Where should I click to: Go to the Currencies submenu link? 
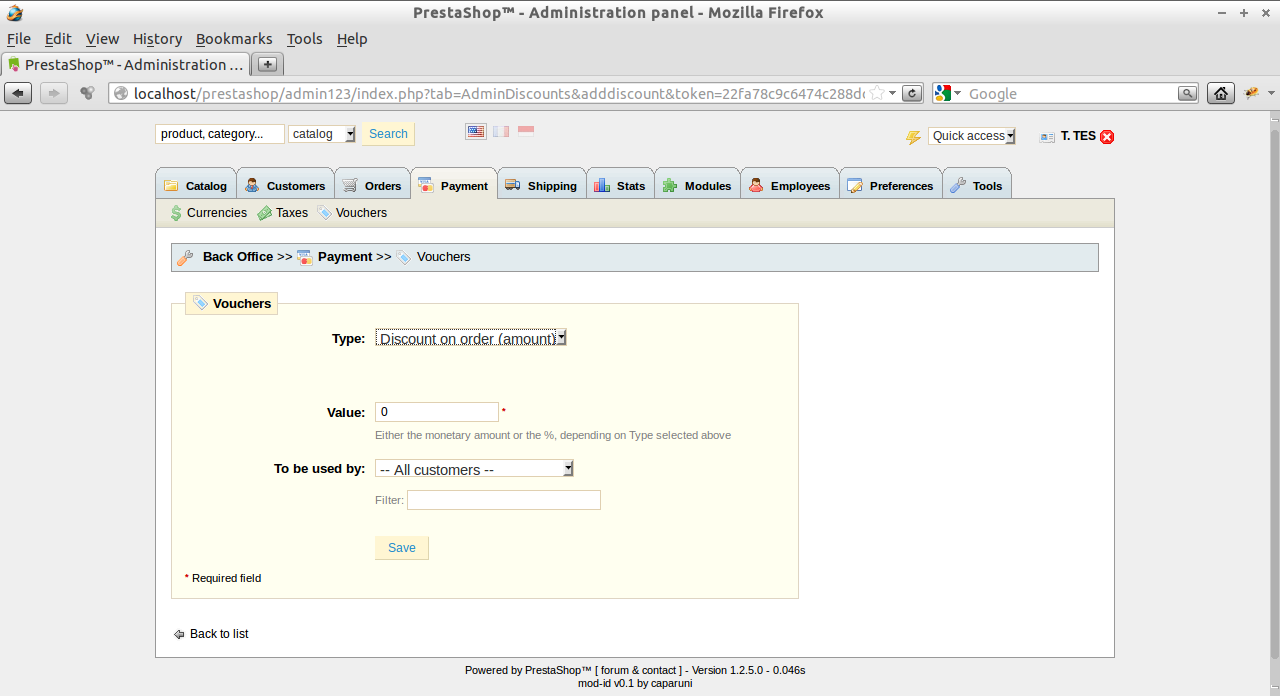pos(217,213)
